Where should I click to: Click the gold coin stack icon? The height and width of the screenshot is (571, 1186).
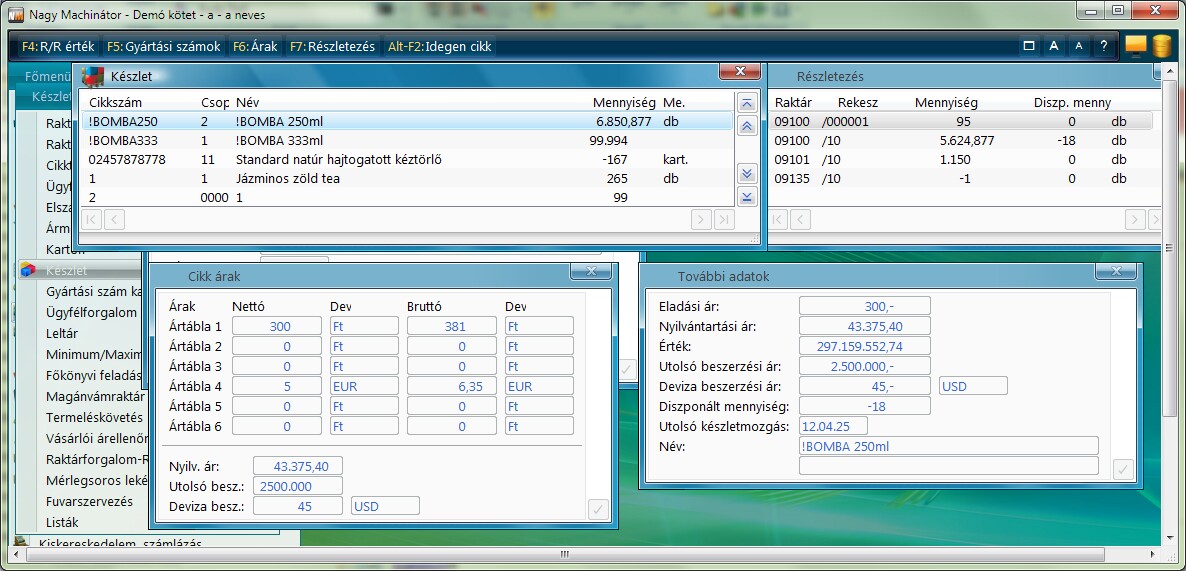point(1161,46)
